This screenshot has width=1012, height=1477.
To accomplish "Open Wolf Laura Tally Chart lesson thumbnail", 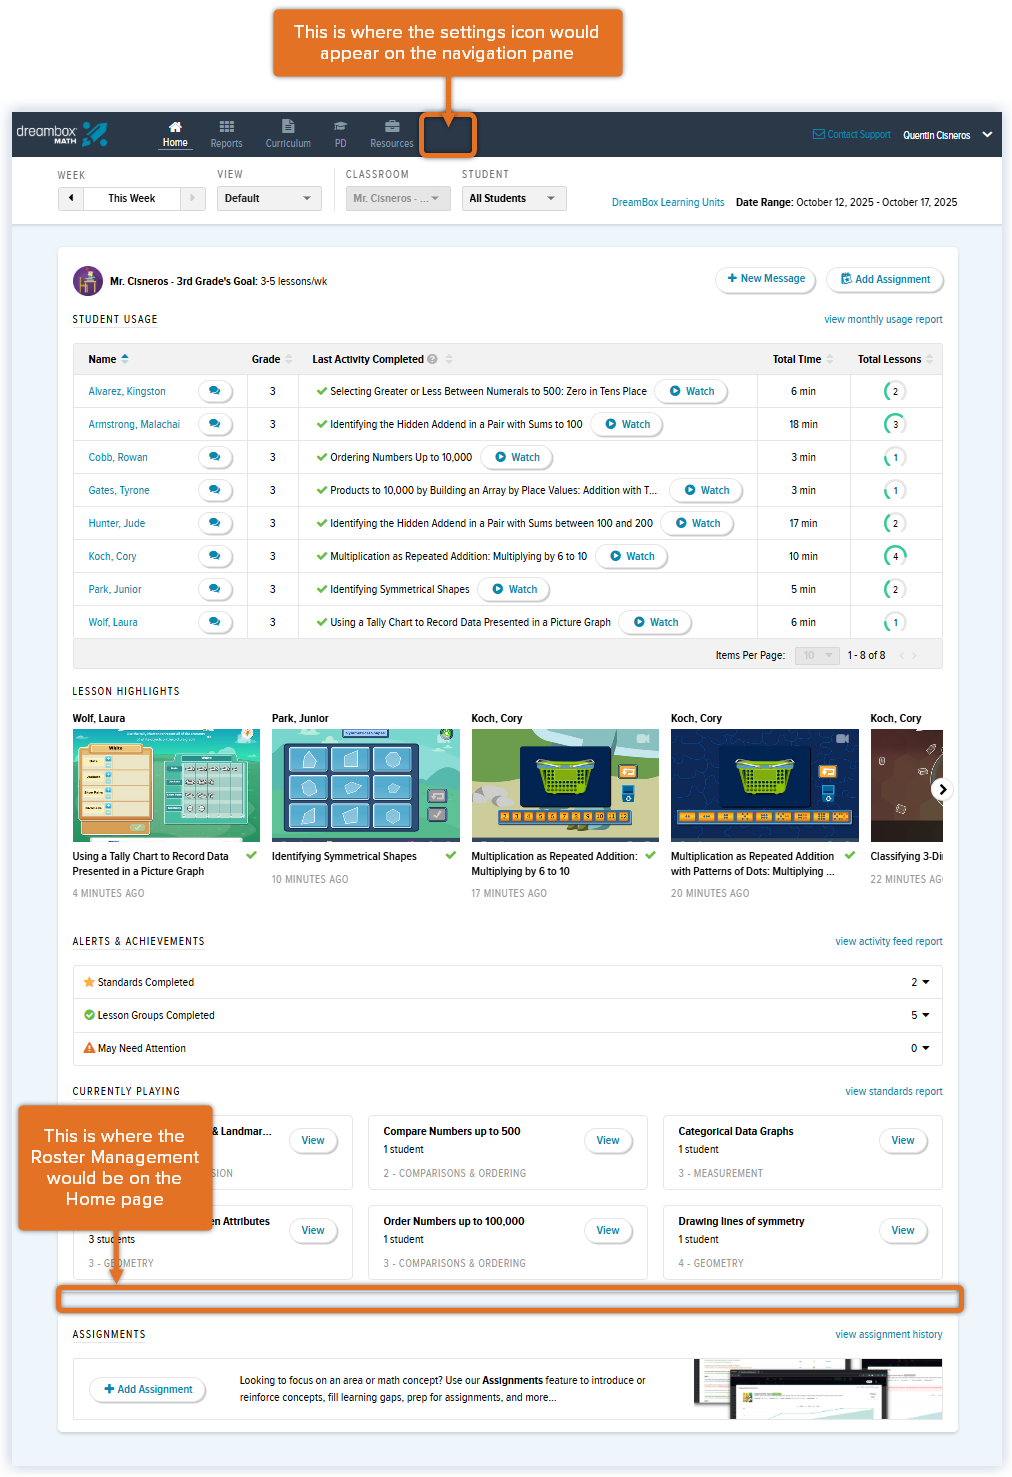I will [166, 785].
